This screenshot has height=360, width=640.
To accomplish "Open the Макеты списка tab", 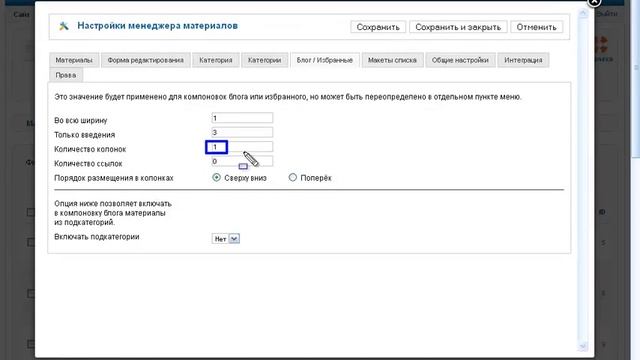I will [x=392, y=60].
